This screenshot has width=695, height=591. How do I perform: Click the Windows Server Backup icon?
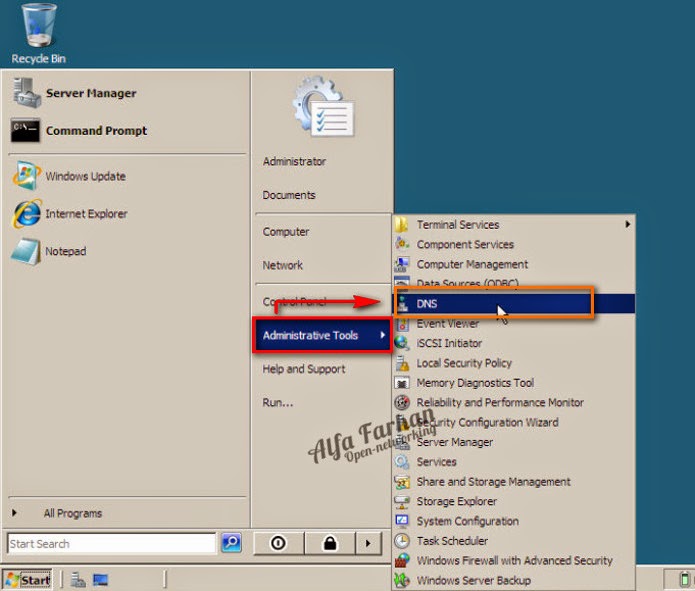click(x=402, y=580)
